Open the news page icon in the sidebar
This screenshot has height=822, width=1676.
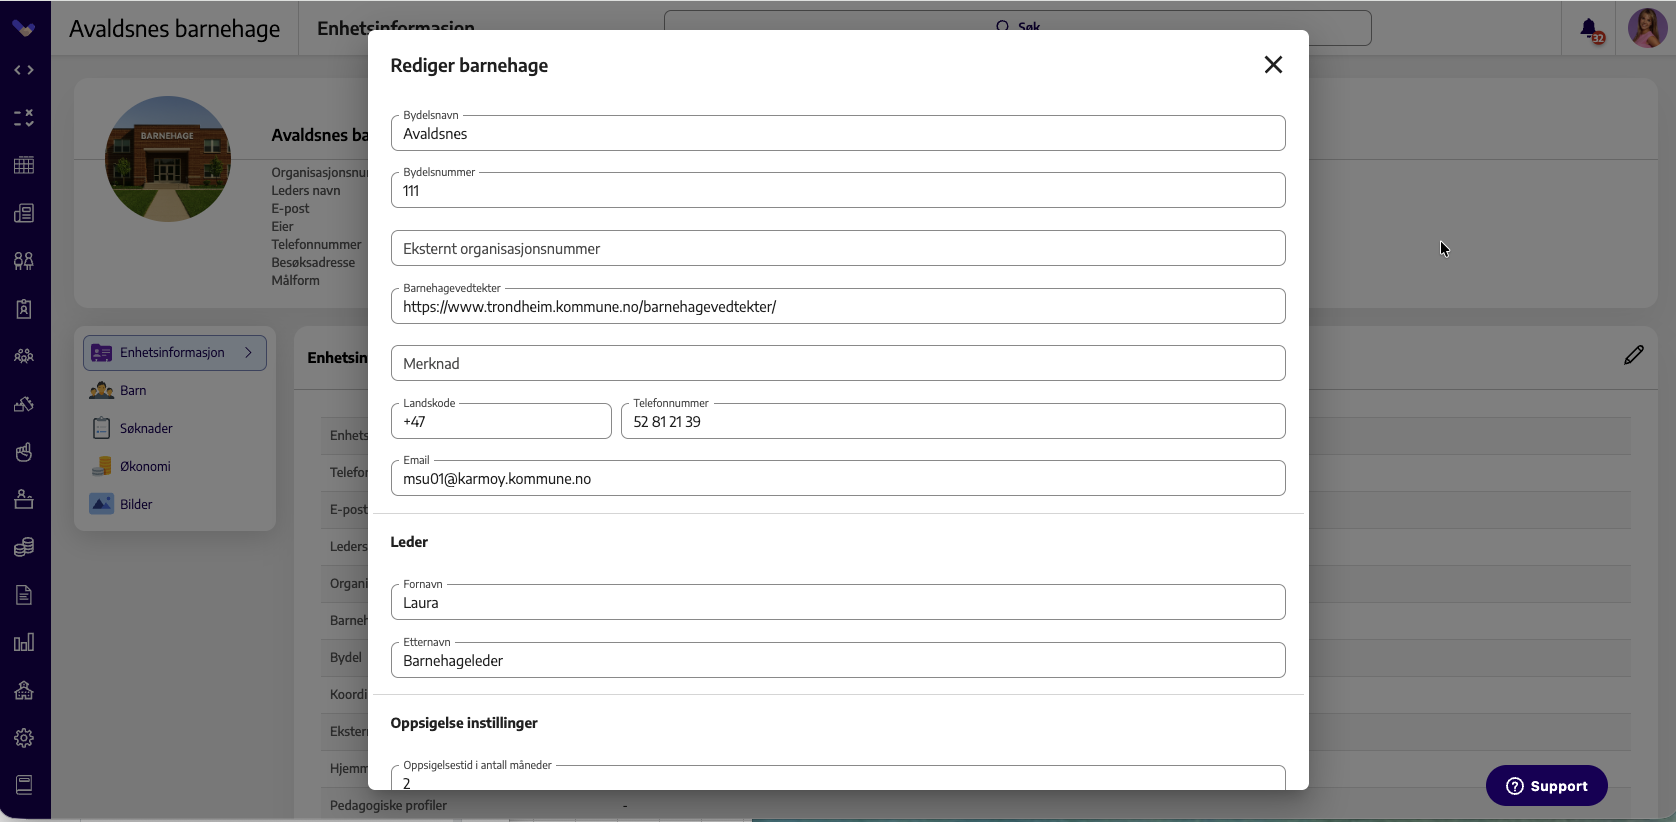coord(24,213)
